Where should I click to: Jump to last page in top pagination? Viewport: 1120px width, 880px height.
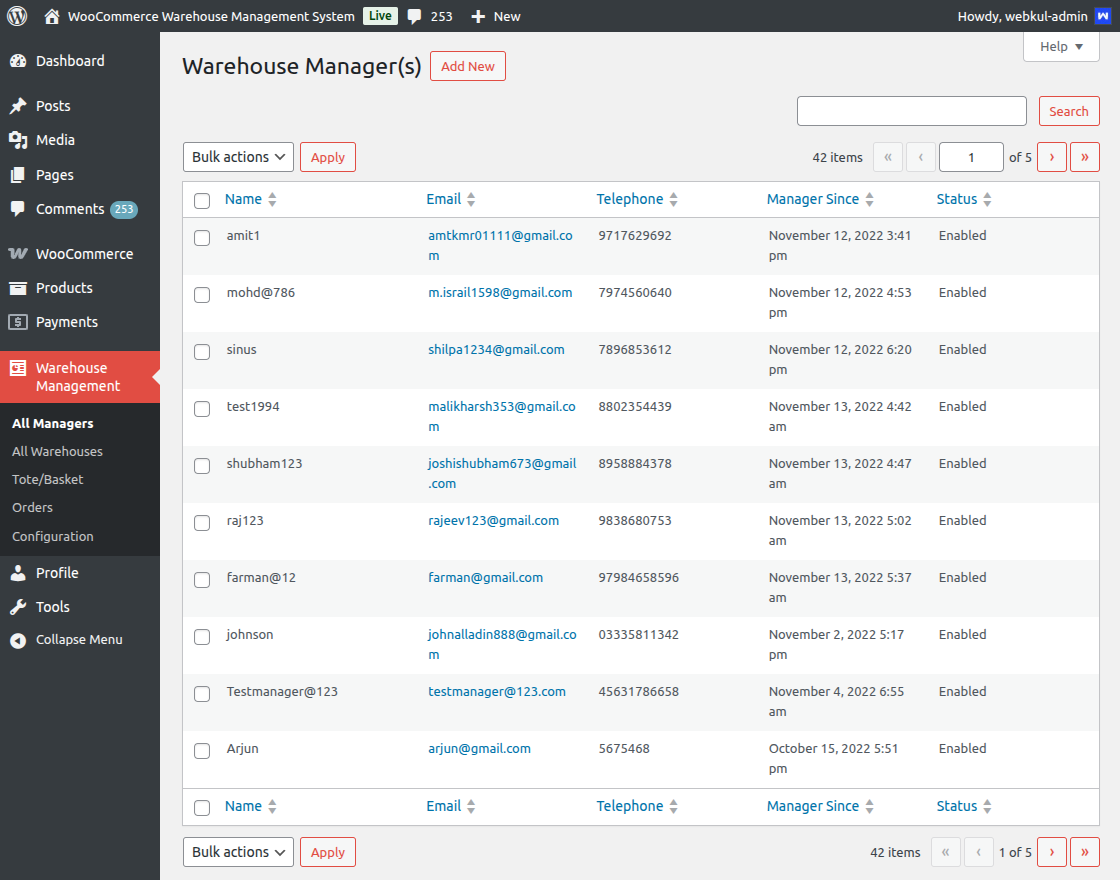click(x=1084, y=157)
